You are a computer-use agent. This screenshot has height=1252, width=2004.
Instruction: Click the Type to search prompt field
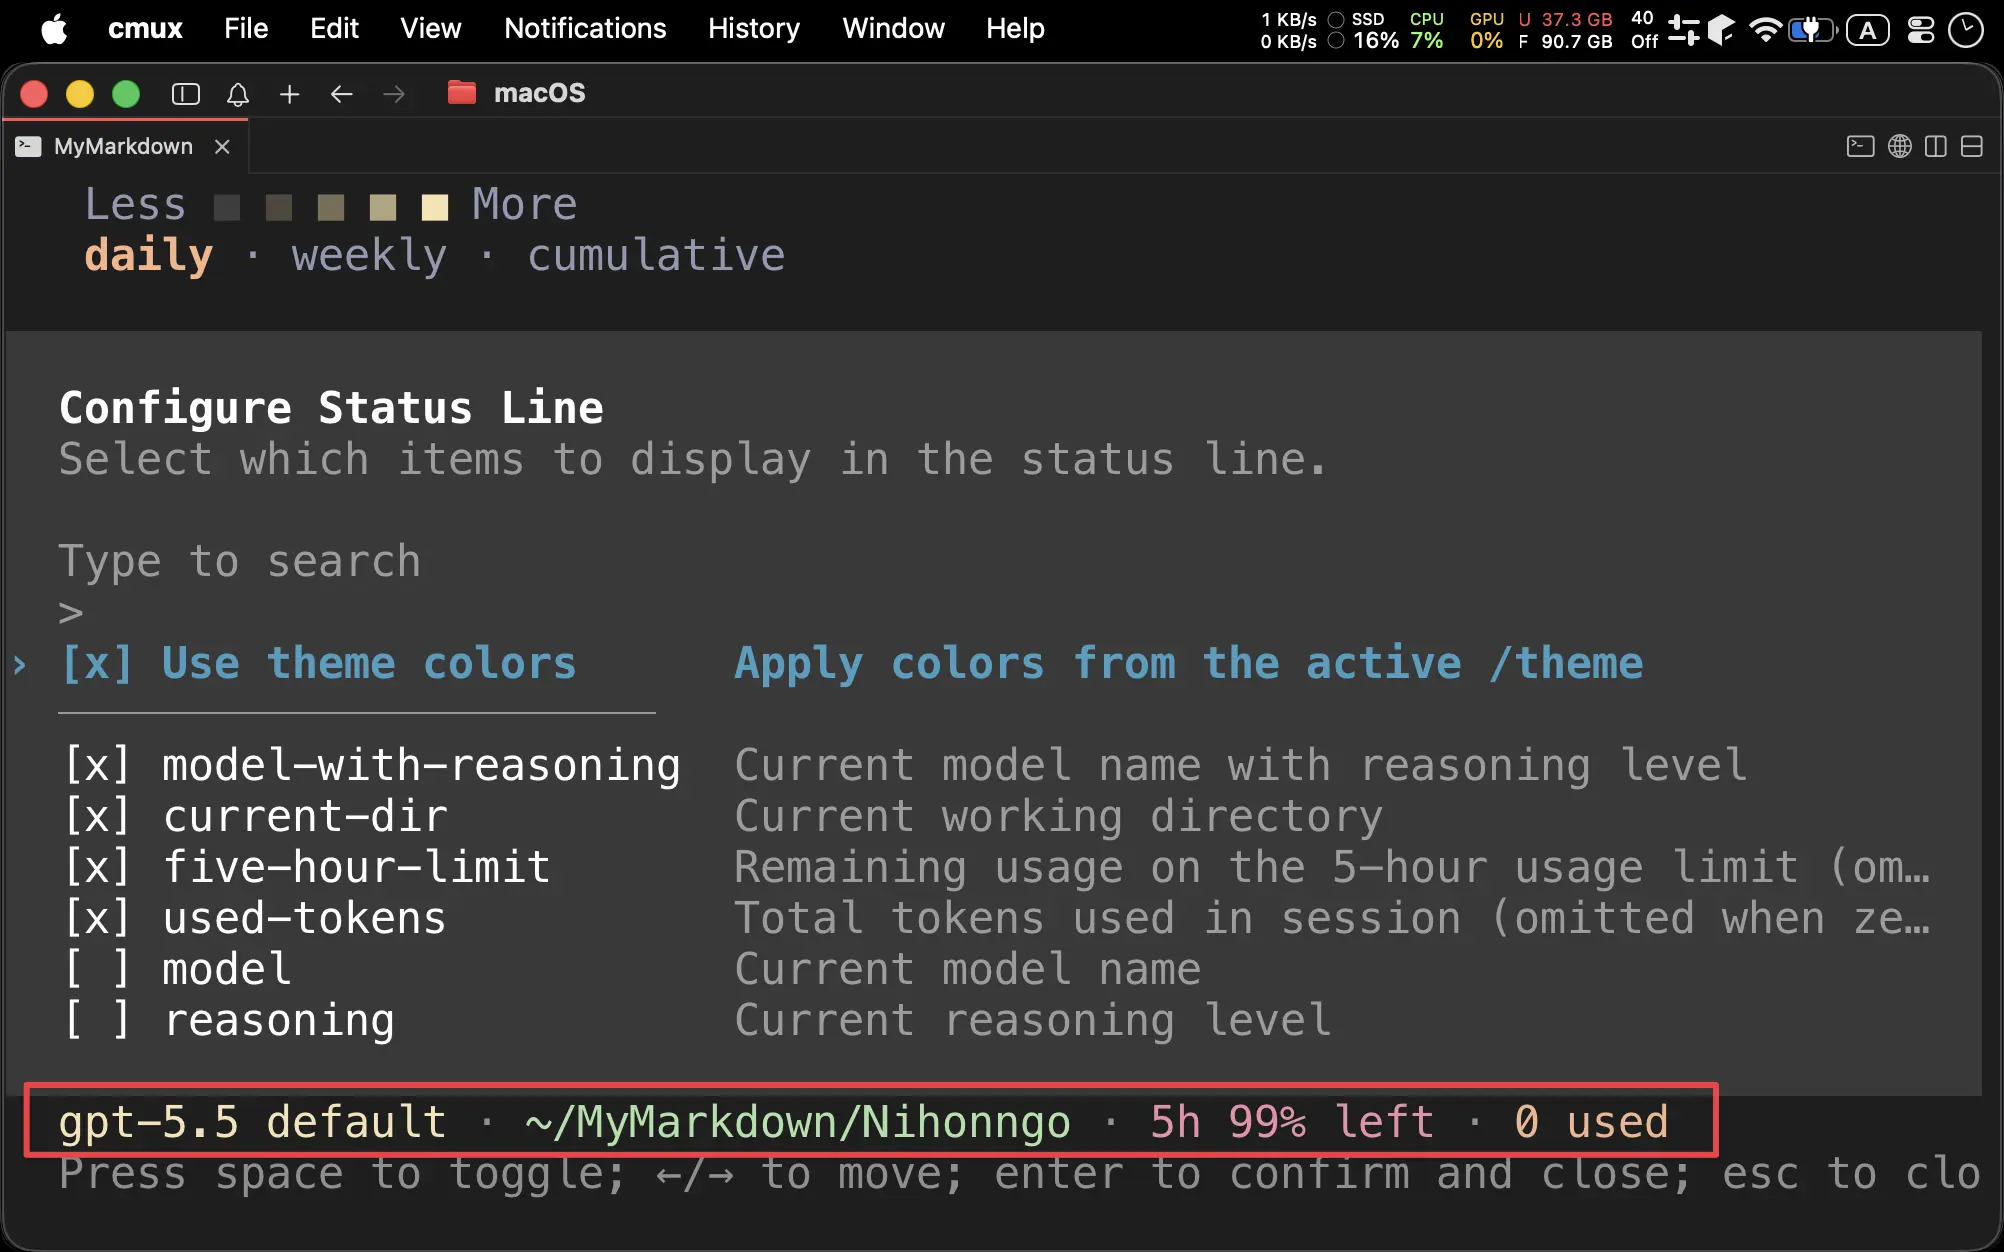tap(240, 562)
